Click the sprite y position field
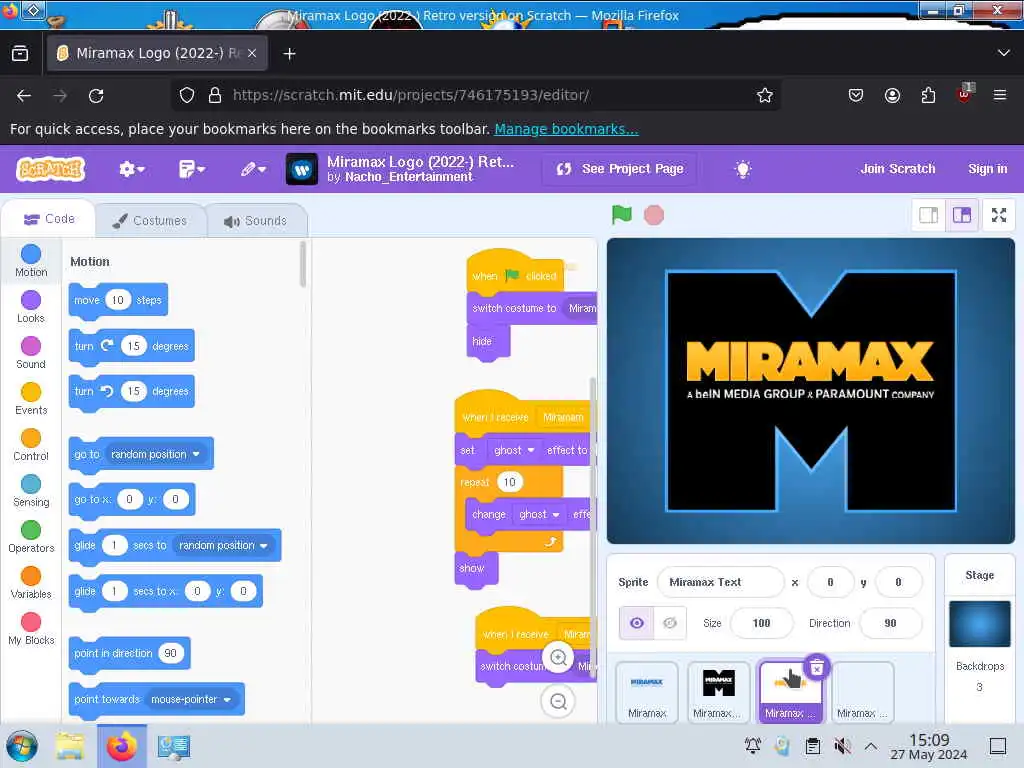 [x=898, y=582]
